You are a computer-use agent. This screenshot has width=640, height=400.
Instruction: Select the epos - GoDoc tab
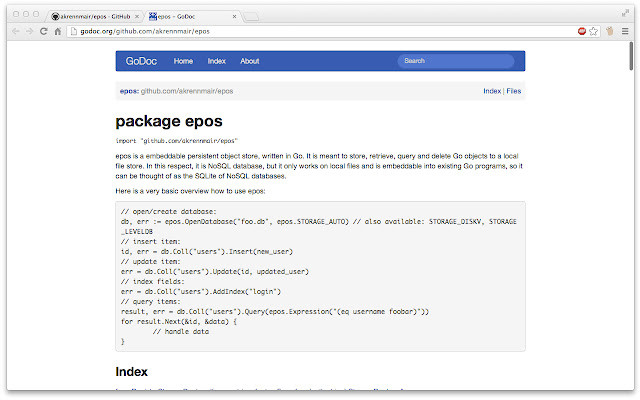click(x=192, y=16)
